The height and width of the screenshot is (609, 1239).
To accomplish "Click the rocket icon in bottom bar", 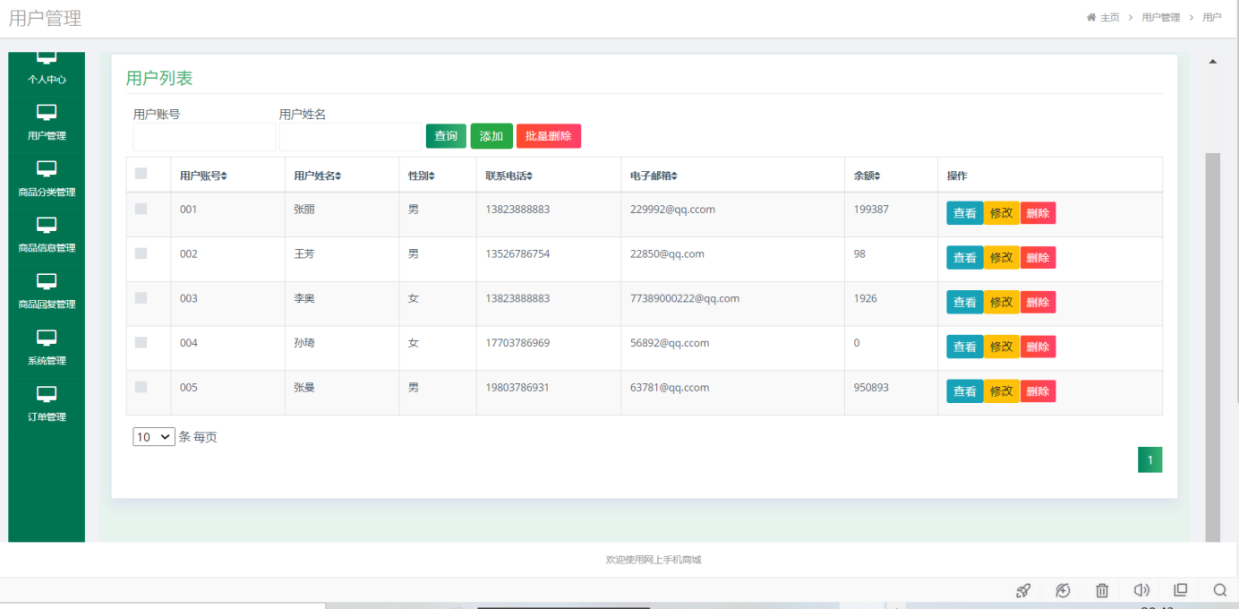I will [1023, 590].
